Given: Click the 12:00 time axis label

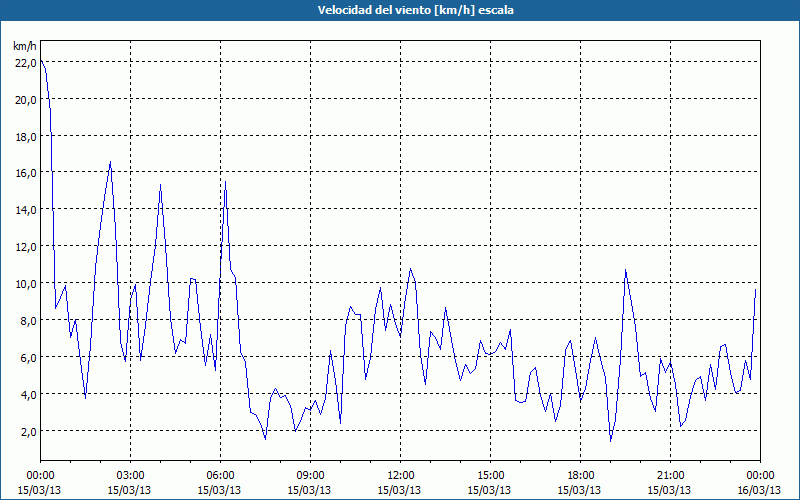Looking at the screenshot, I should [401, 476].
